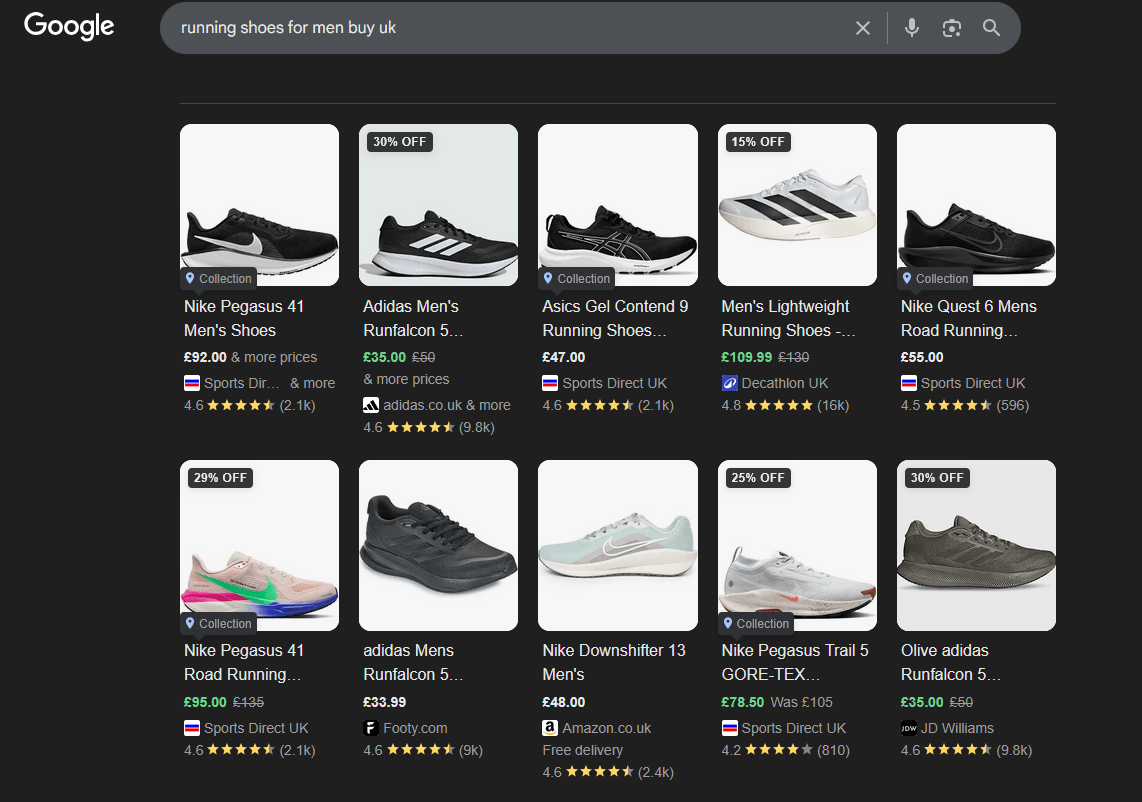Viewport: 1142px width, 802px height.
Task: Click the adidas.co.uk site icon
Action: pos(371,404)
